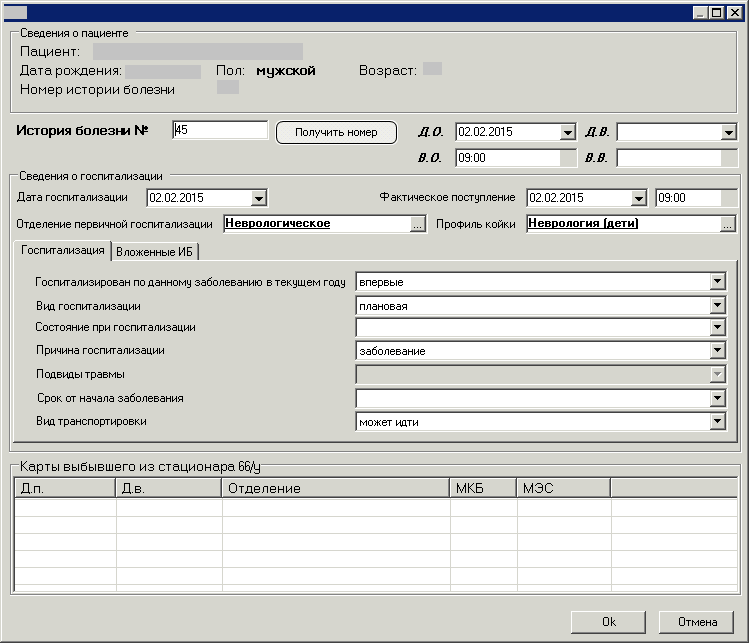This screenshot has width=749, height=643.
Task: Open the 'Дата госпитализации' date dropdown
Action: click(x=258, y=198)
